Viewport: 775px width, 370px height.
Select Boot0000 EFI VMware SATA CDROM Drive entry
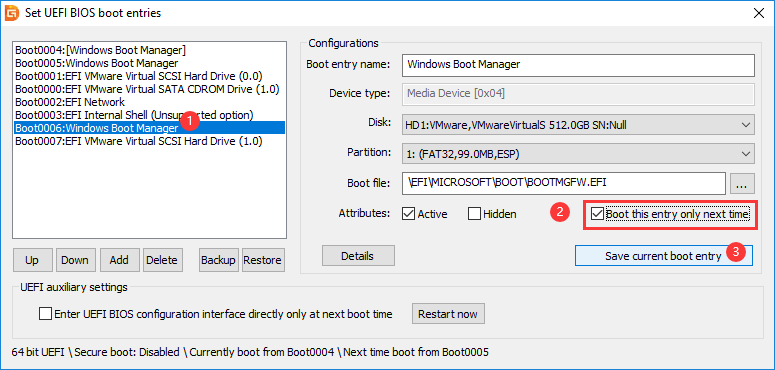(x=147, y=89)
